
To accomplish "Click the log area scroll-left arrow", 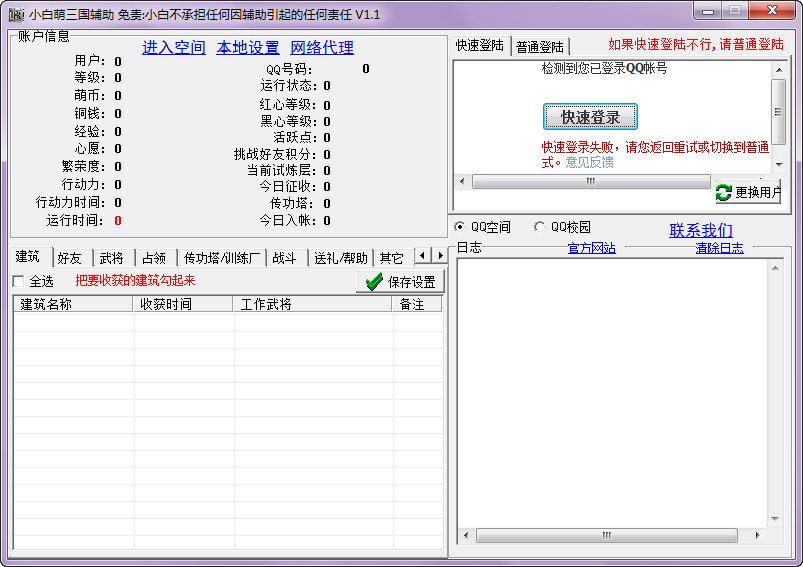I will pyautogui.click(x=466, y=535).
